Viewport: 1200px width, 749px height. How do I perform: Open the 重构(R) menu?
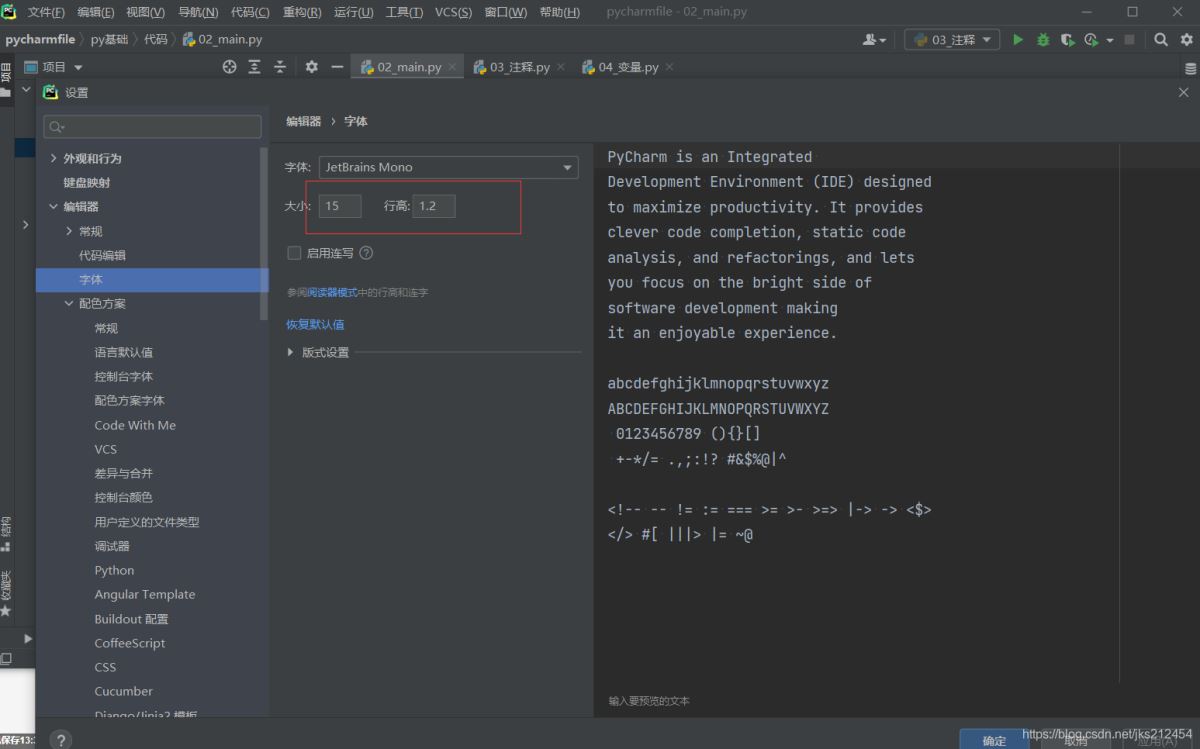point(302,12)
